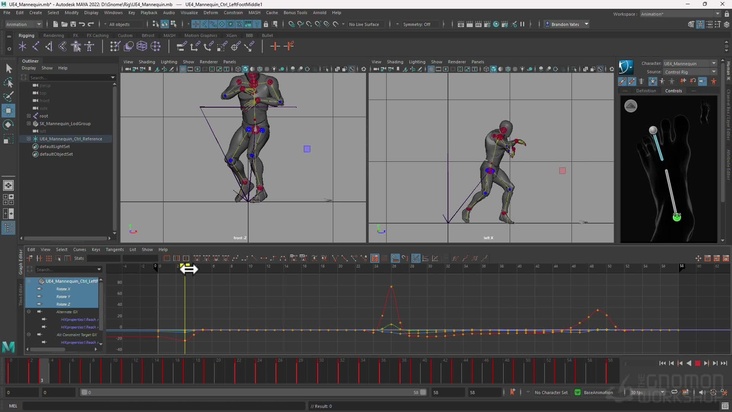This screenshot has height=412, width=732.
Task: Click the Set Key plus shelf icon
Action: [273, 46]
